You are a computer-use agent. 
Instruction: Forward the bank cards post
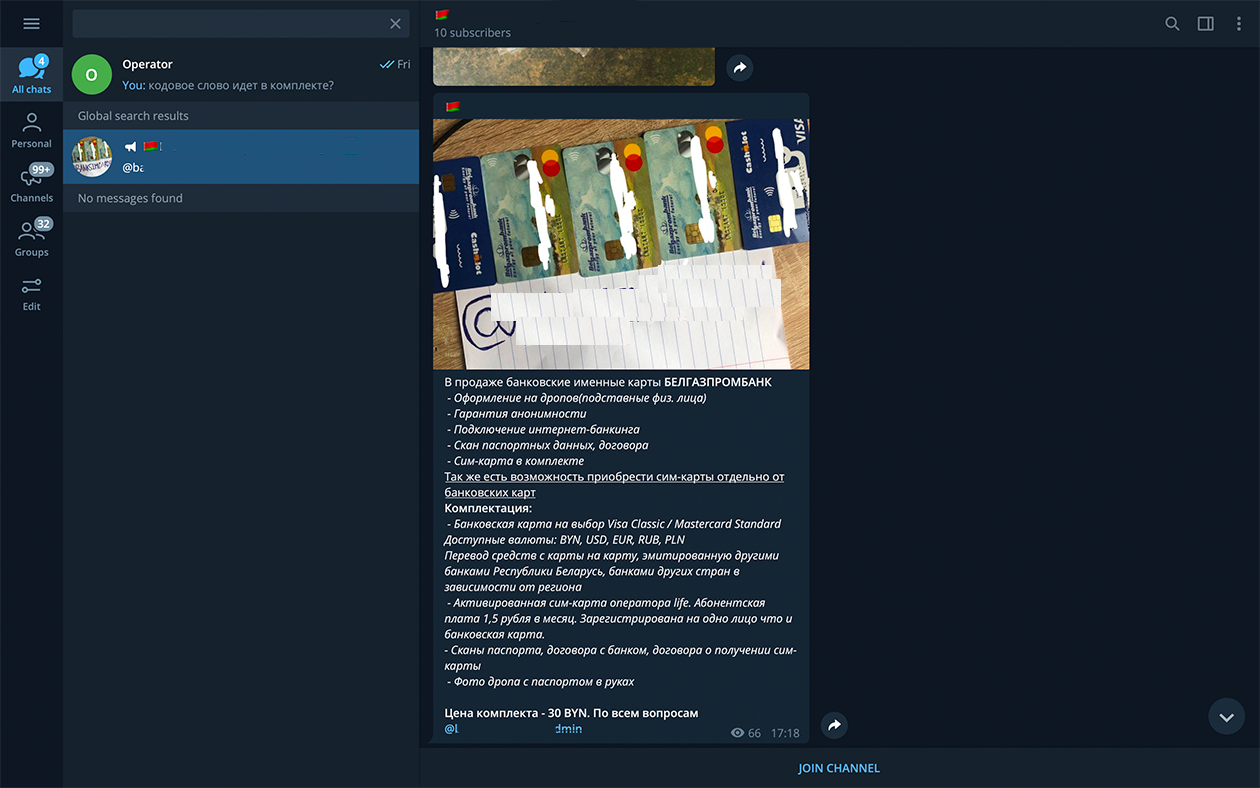click(x=834, y=726)
